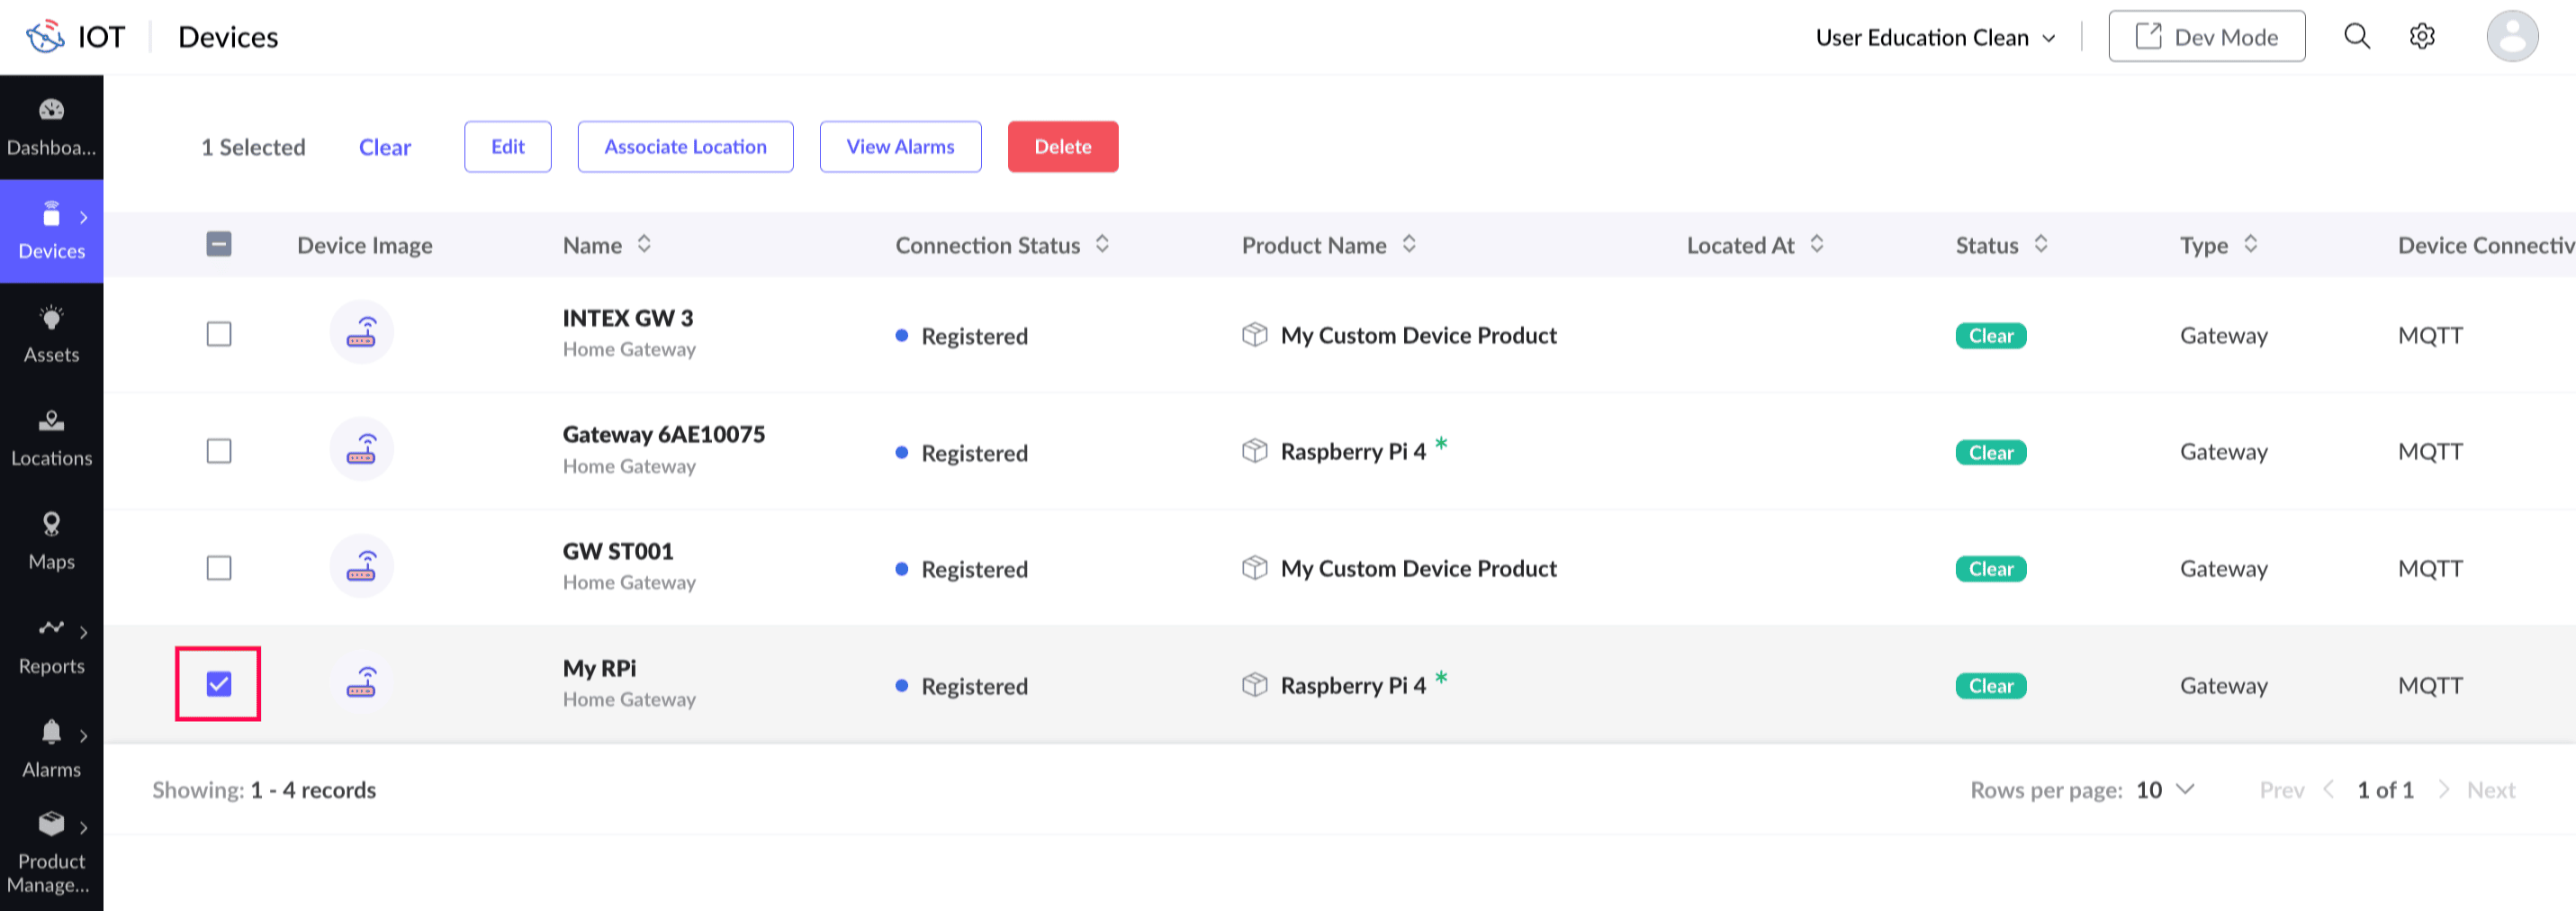Screen dimensions: 2576x911
Task: Open the User Education Clean dropdown
Action: (1935, 38)
